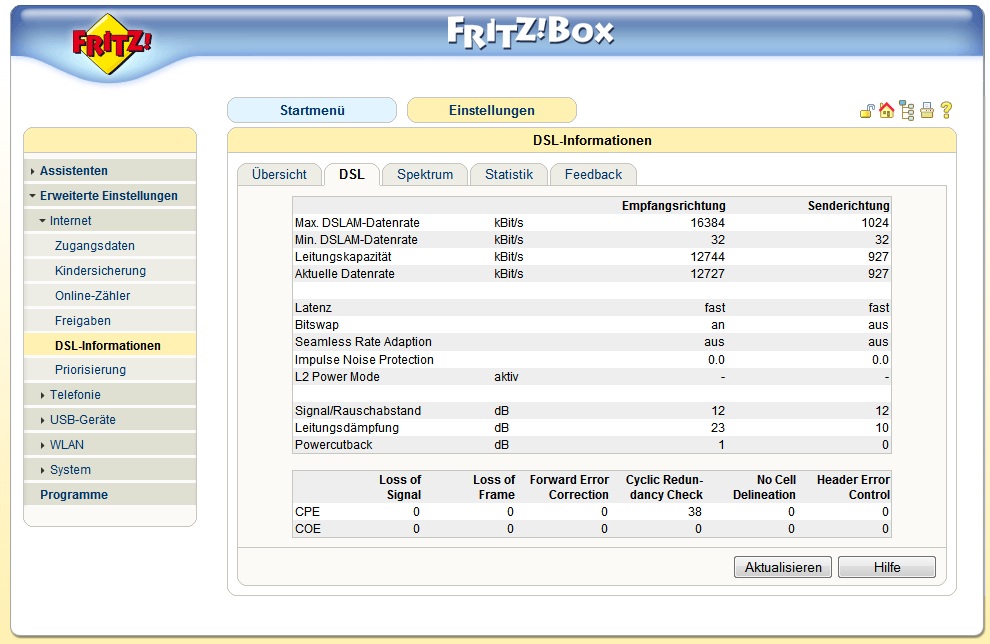Click the USB-Geräte sidebar label
This screenshot has width=990, height=644.
(x=83, y=420)
